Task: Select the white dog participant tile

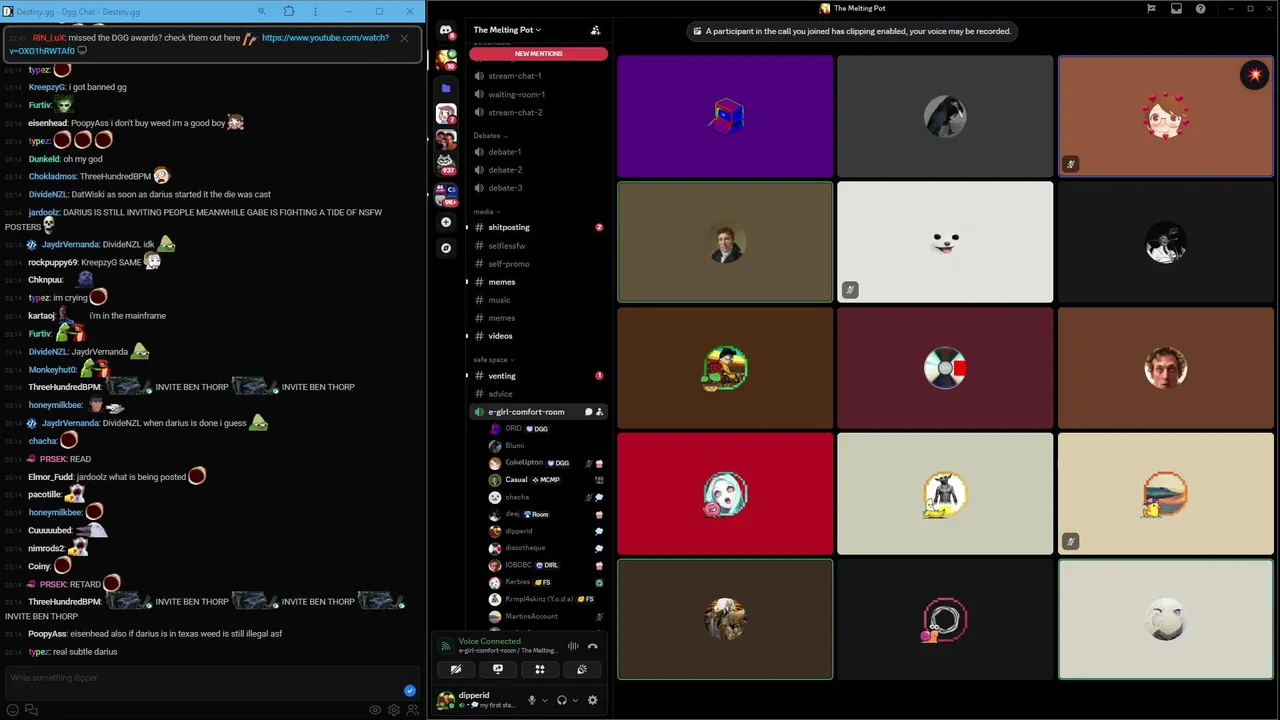Action: [945, 242]
